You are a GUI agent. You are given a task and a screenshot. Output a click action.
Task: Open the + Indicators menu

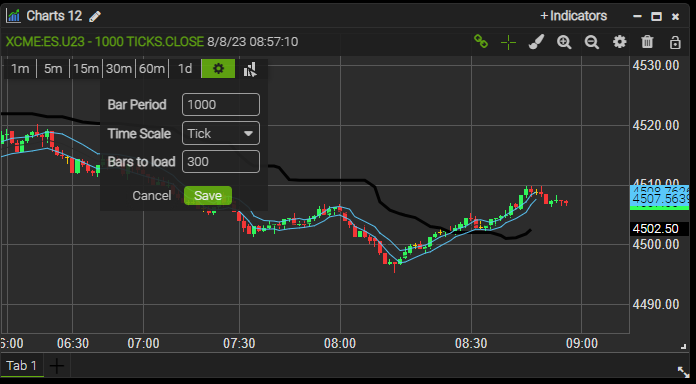(x=573, y=16)
